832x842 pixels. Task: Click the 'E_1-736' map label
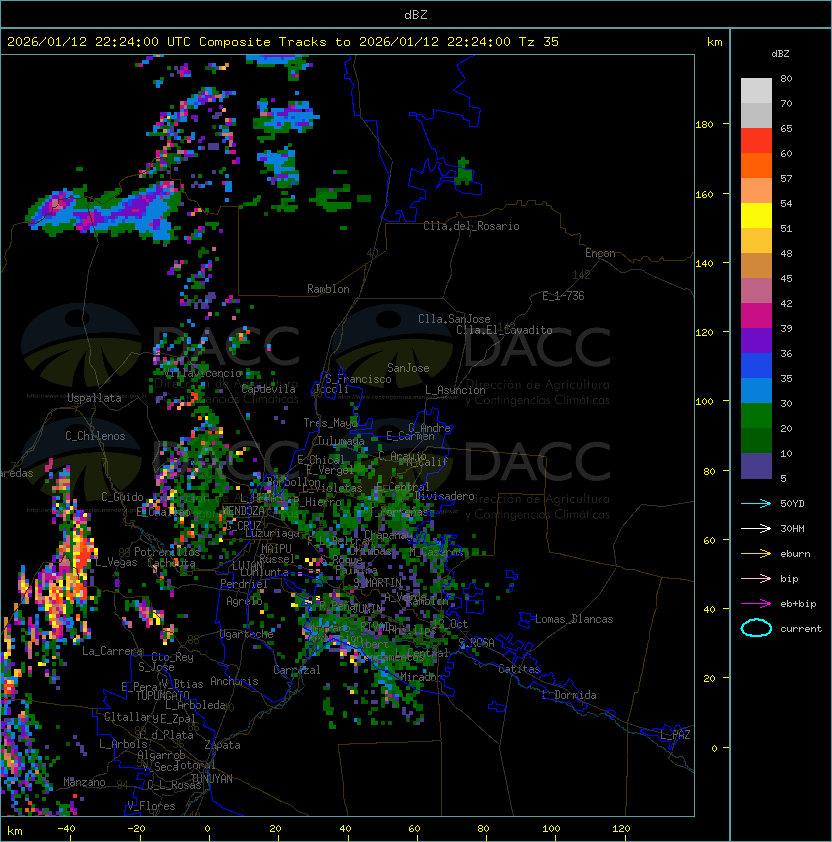[563, 296]
